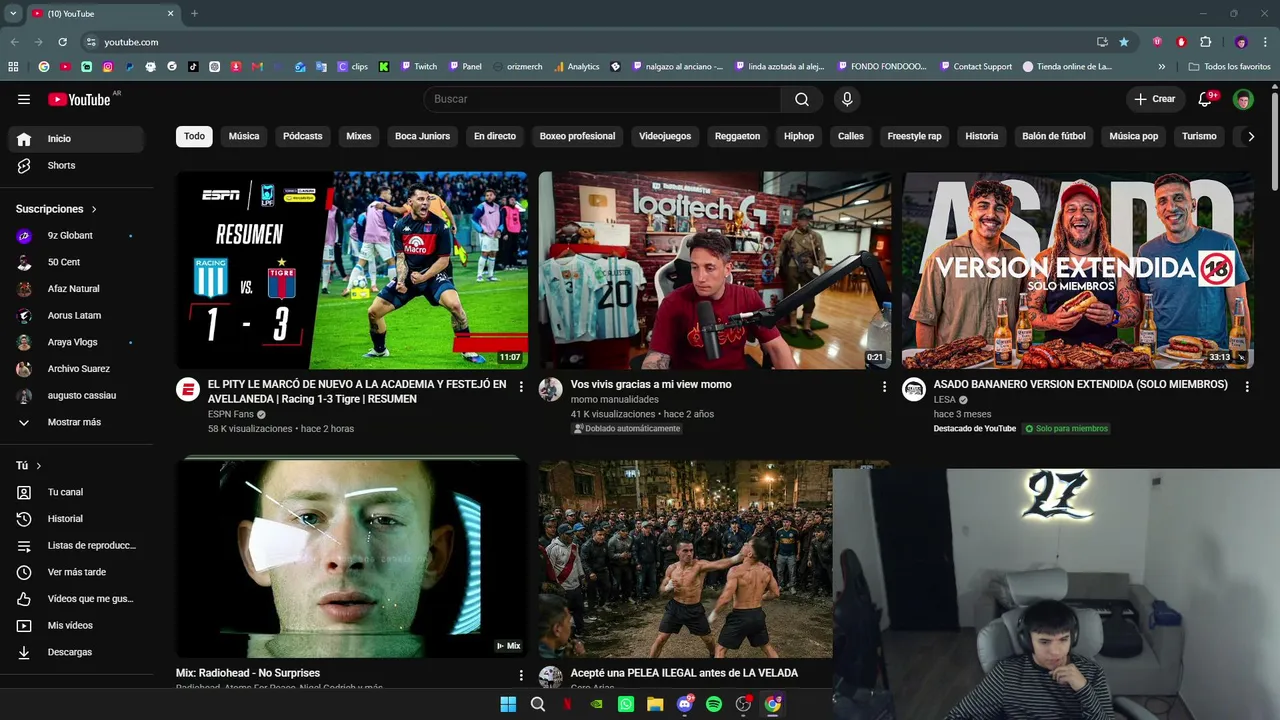
Task: Expand the Suscripciones section chevron
Action: coord(94,209)
